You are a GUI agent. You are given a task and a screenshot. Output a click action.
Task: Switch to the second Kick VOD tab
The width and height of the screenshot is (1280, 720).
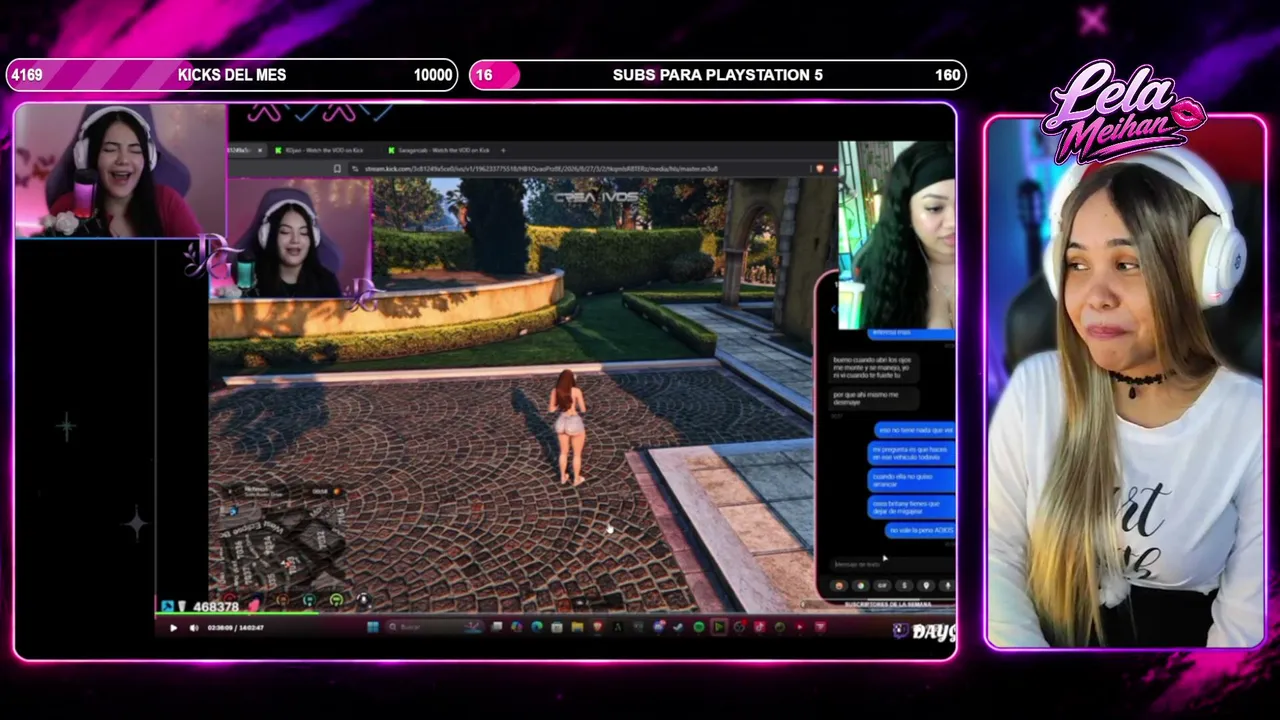point(325,150)
